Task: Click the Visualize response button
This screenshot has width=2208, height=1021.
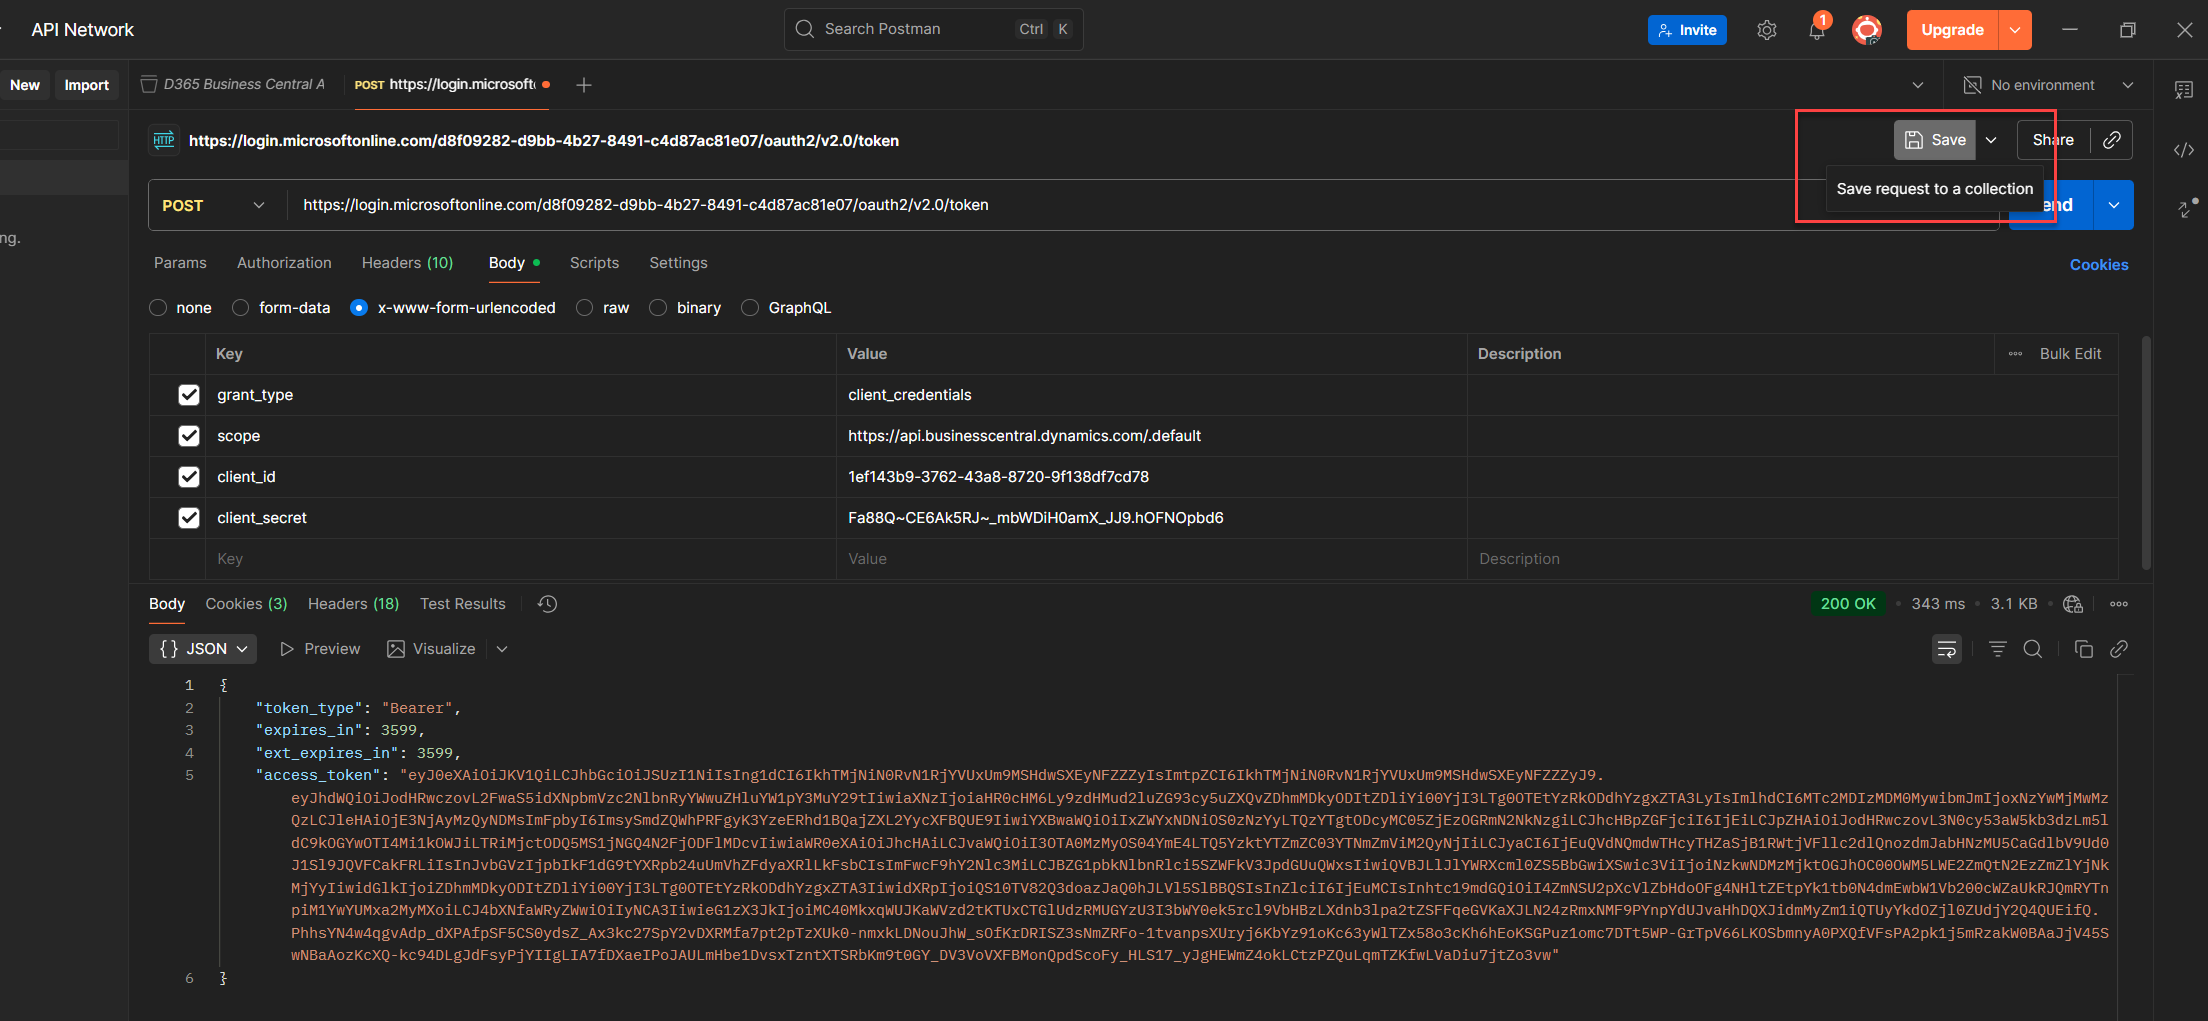Action: 432,649
